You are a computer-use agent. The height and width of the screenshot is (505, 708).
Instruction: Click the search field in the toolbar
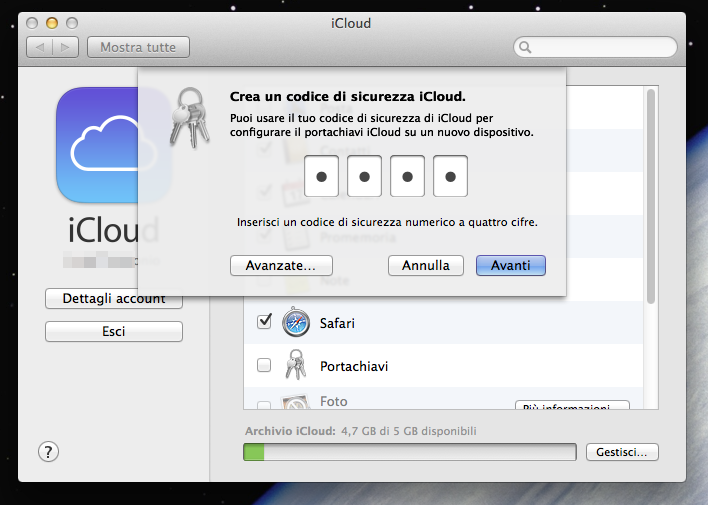[595, 47]
